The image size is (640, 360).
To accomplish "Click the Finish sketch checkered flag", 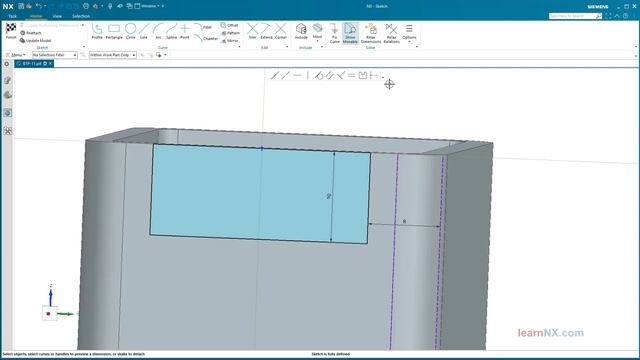I will coord(11,31).
